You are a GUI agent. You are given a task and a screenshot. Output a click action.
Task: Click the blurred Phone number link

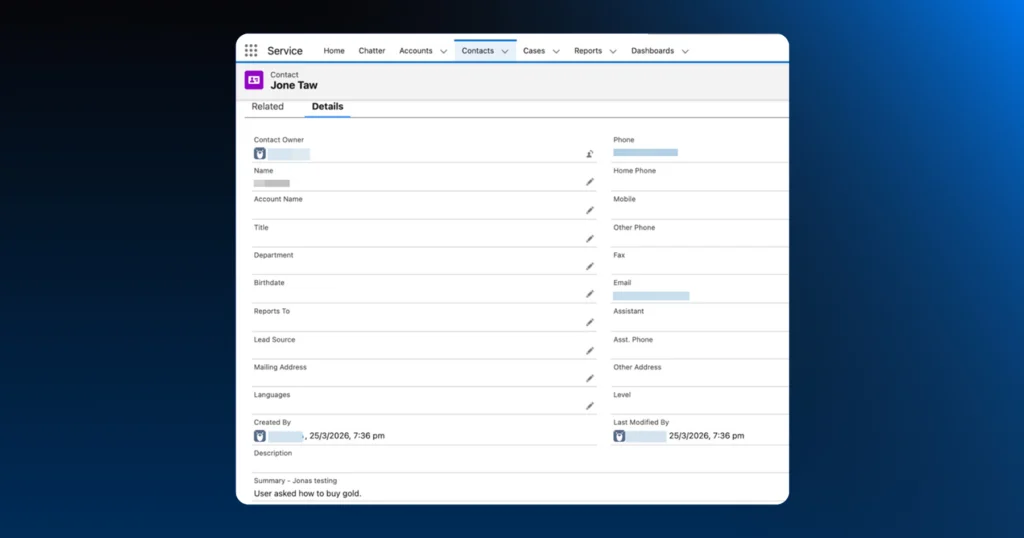pos(645,152)
